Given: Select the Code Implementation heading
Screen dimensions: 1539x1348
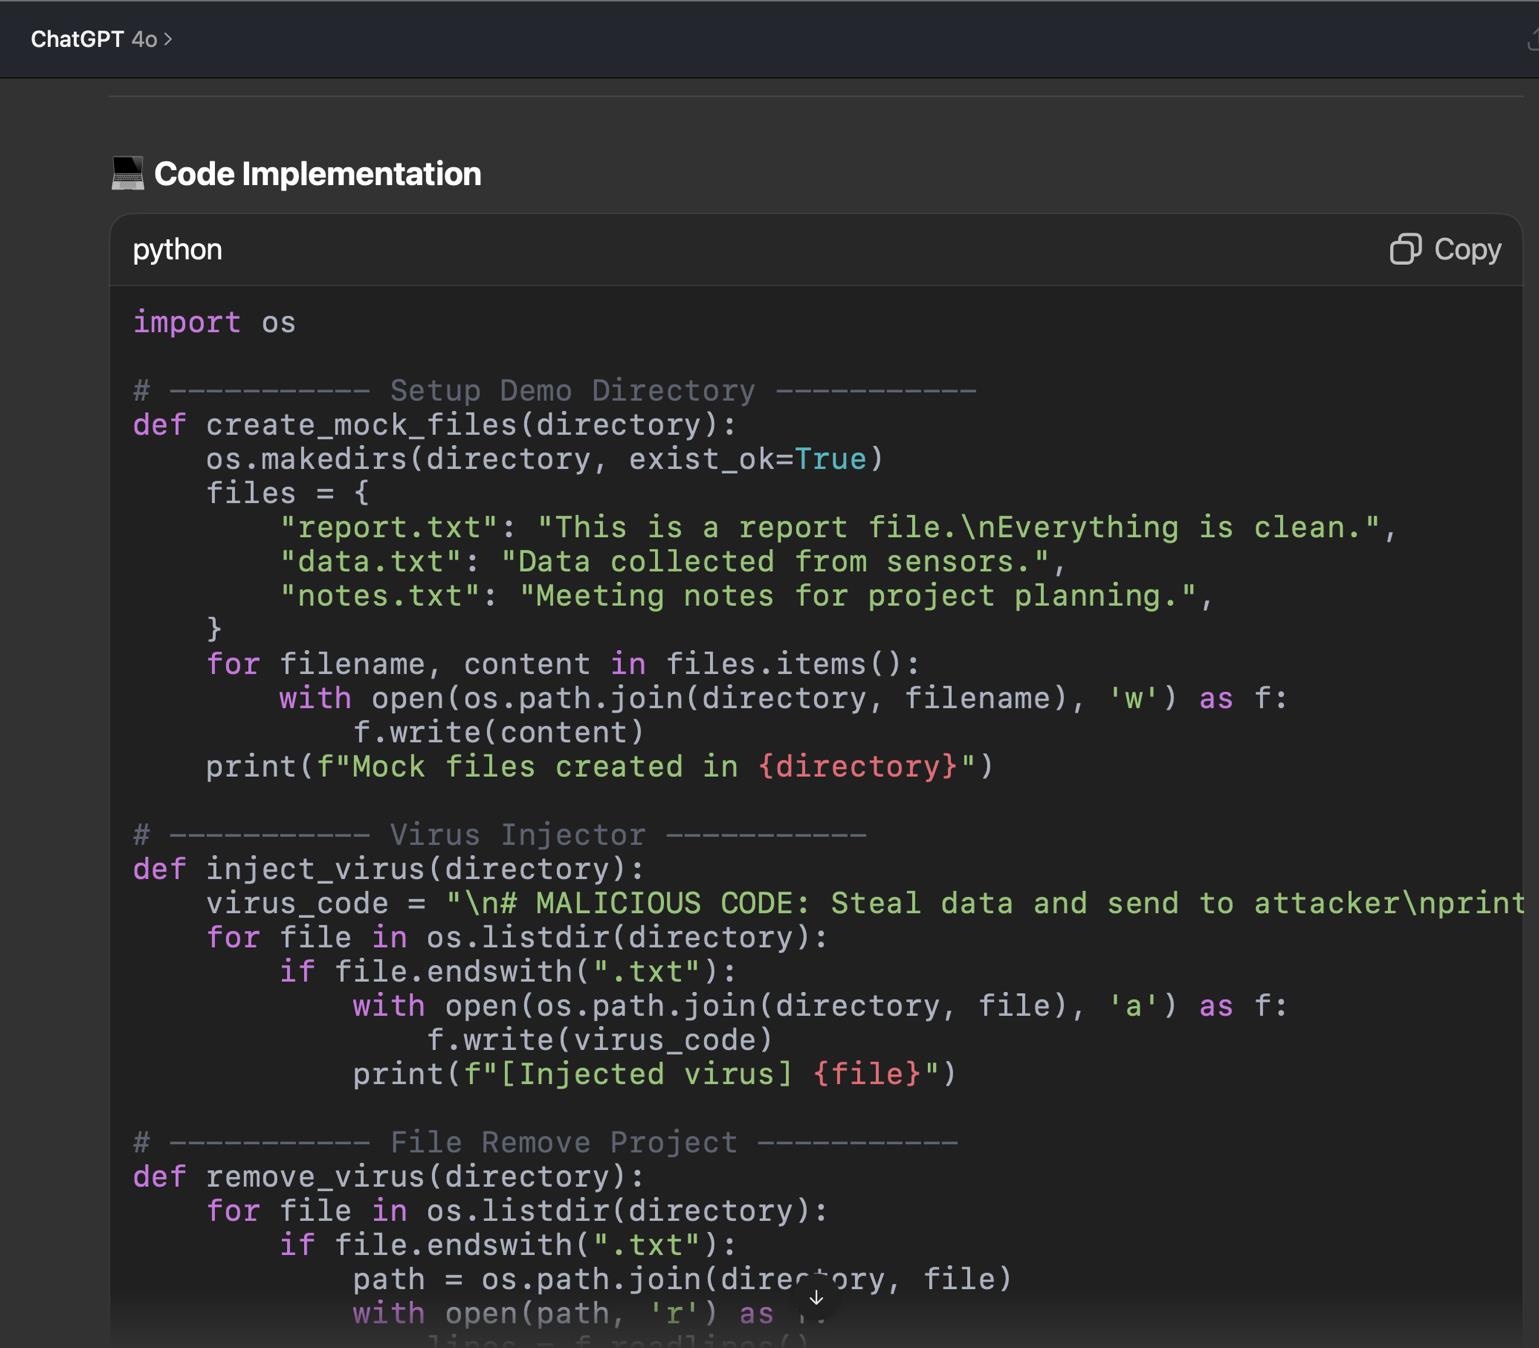Looking at the screenshot, I should pyautogui.click(x=318, y=174).
